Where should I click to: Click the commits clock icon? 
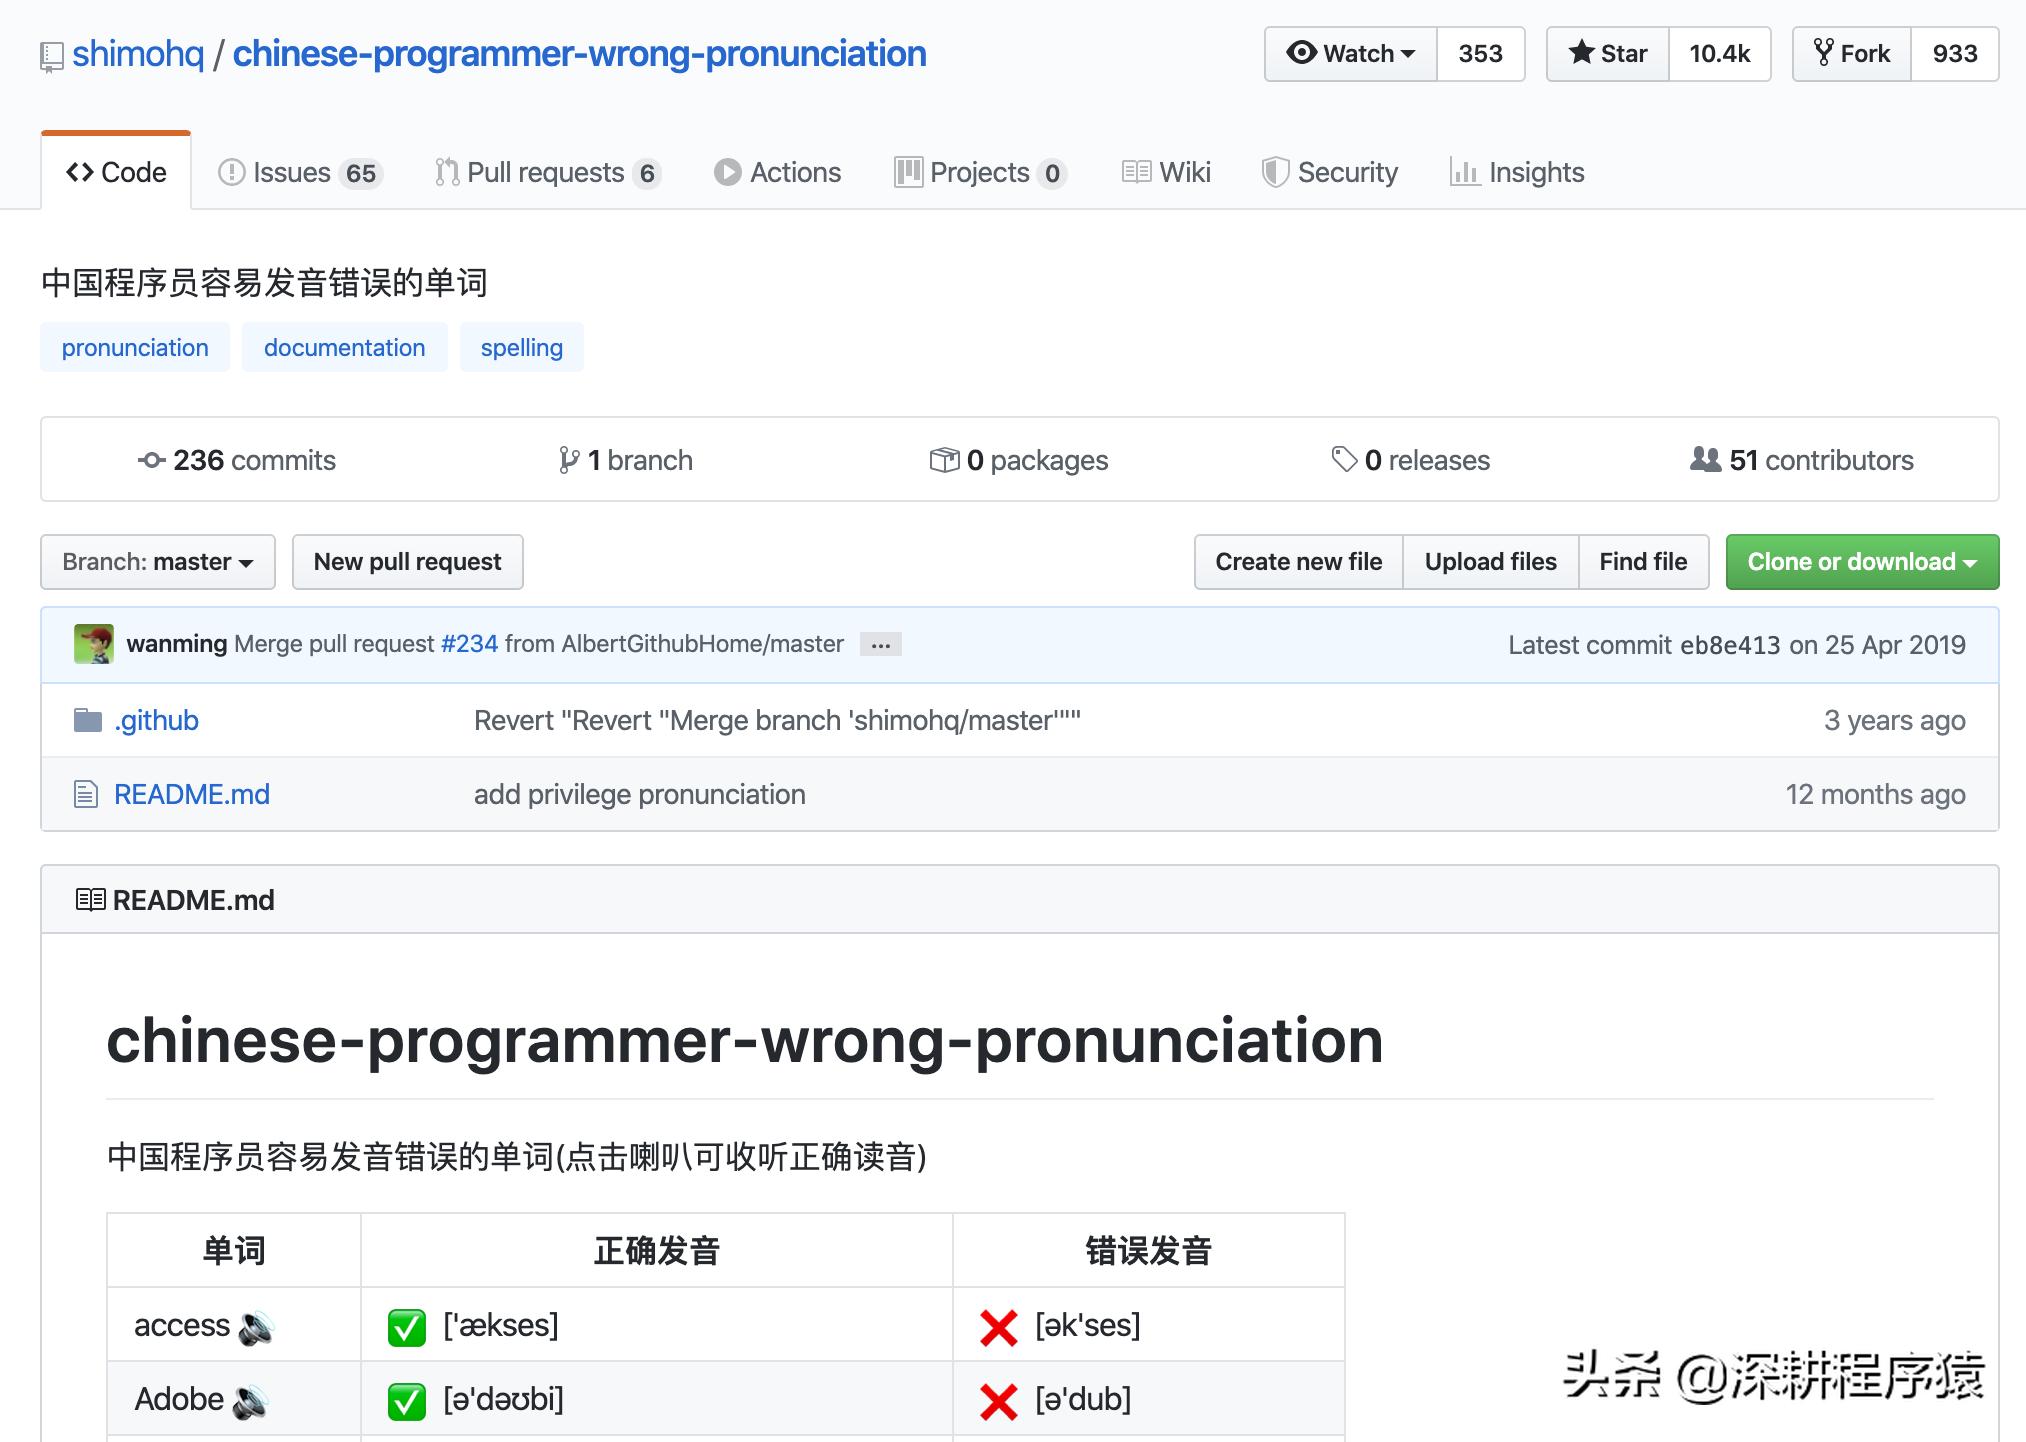point(152,460)
